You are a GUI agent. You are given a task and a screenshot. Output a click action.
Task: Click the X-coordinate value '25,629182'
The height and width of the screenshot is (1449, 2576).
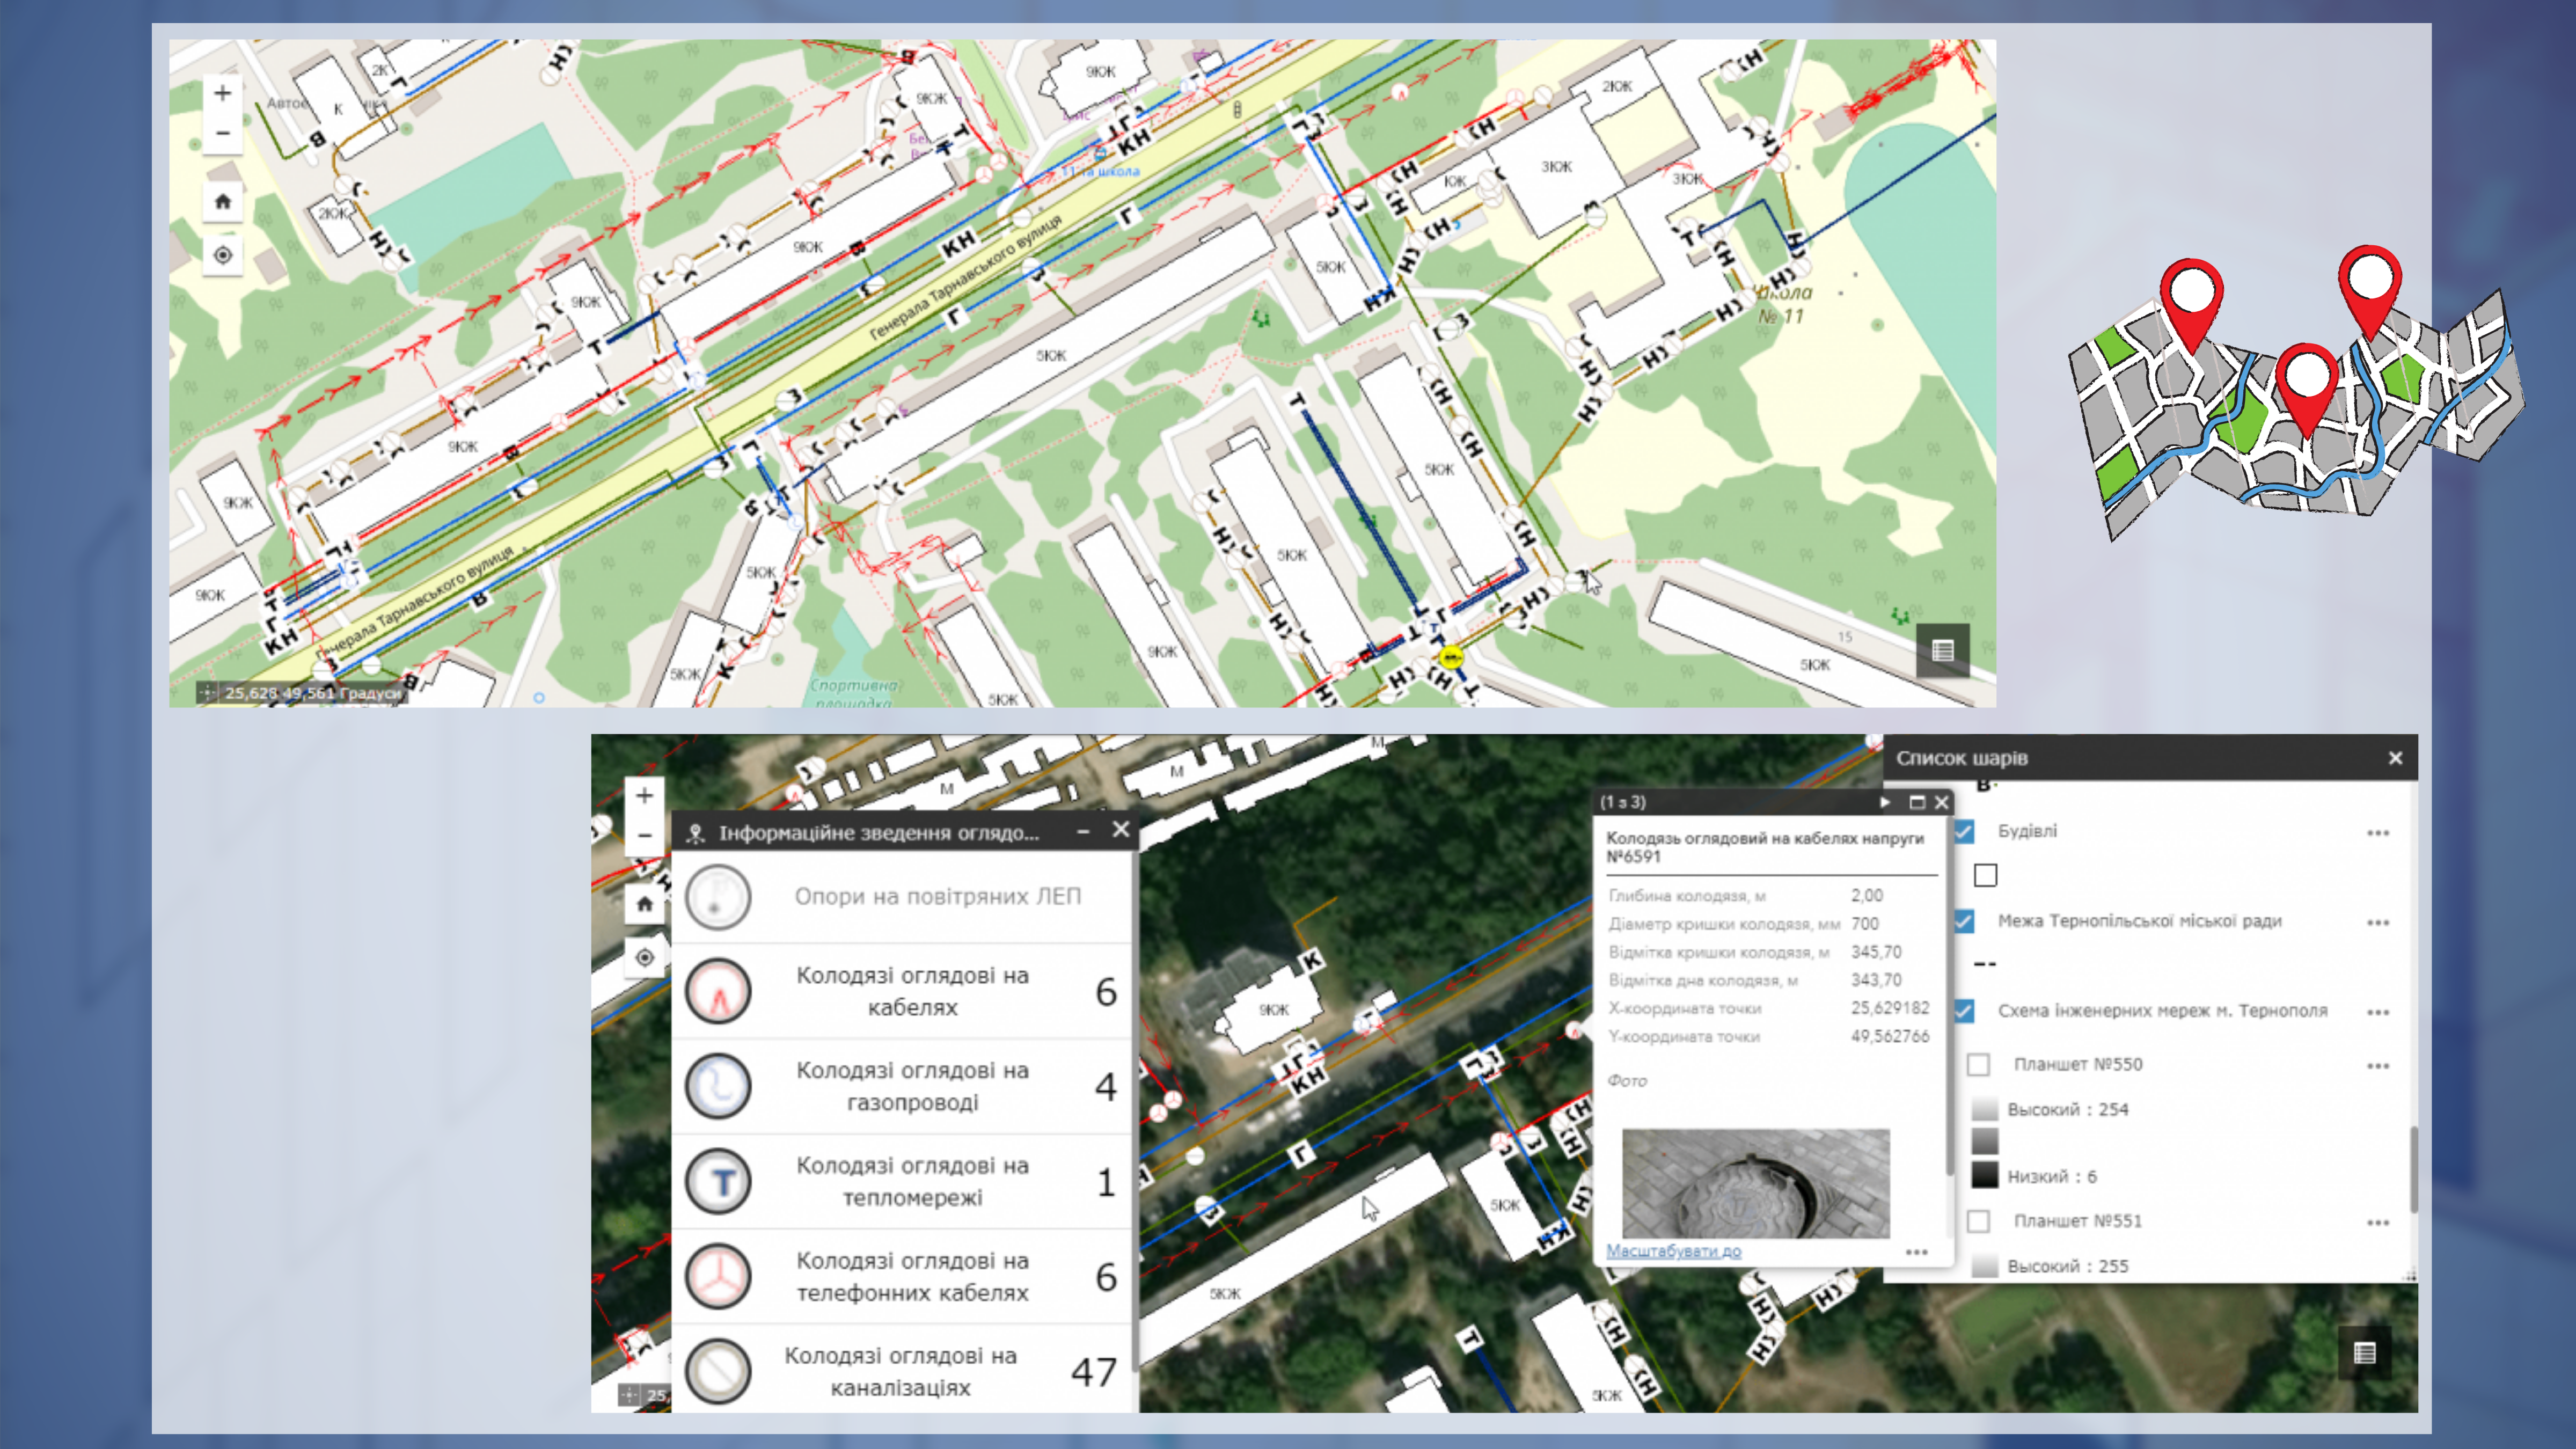pyautogui.click(x=1890, y=1007)
